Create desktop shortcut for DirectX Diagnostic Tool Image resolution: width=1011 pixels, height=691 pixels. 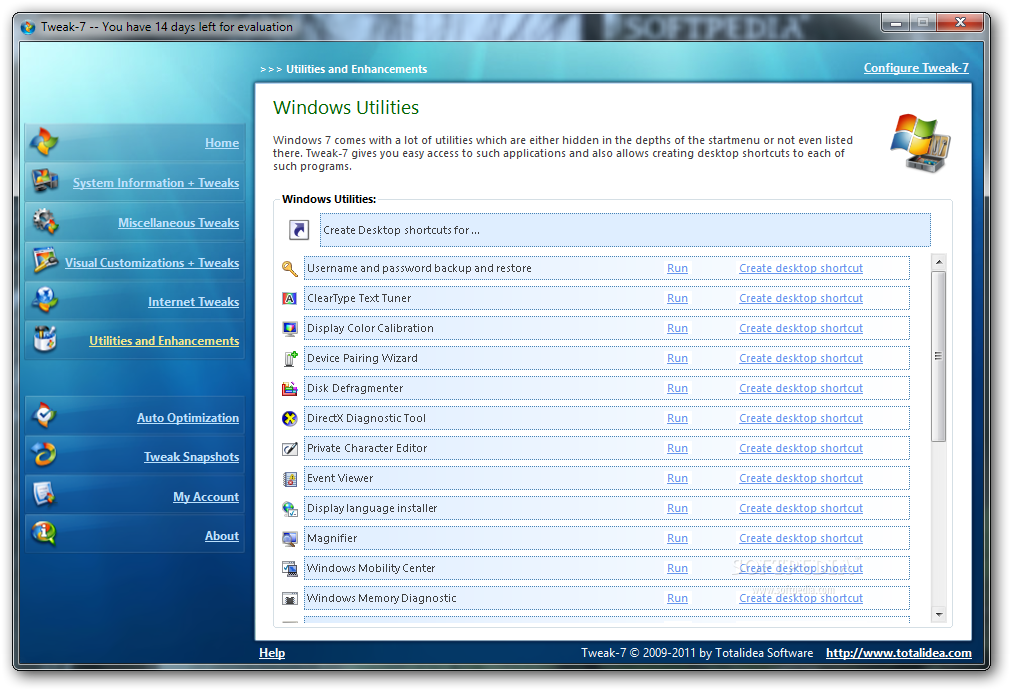click(x=800, y=418)
